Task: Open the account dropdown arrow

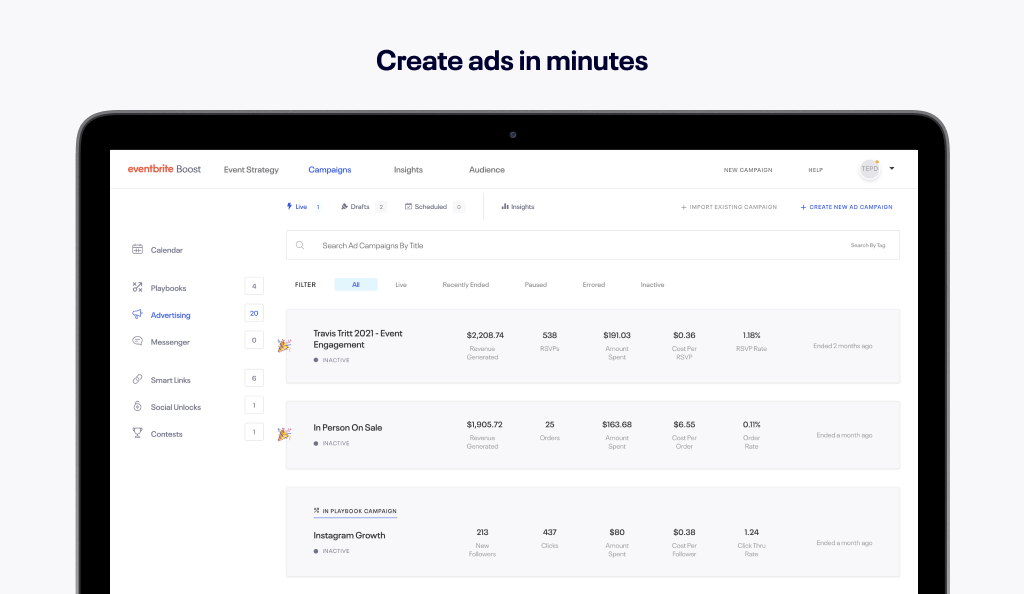Action: pyautogui.click(x=891, y=169)
